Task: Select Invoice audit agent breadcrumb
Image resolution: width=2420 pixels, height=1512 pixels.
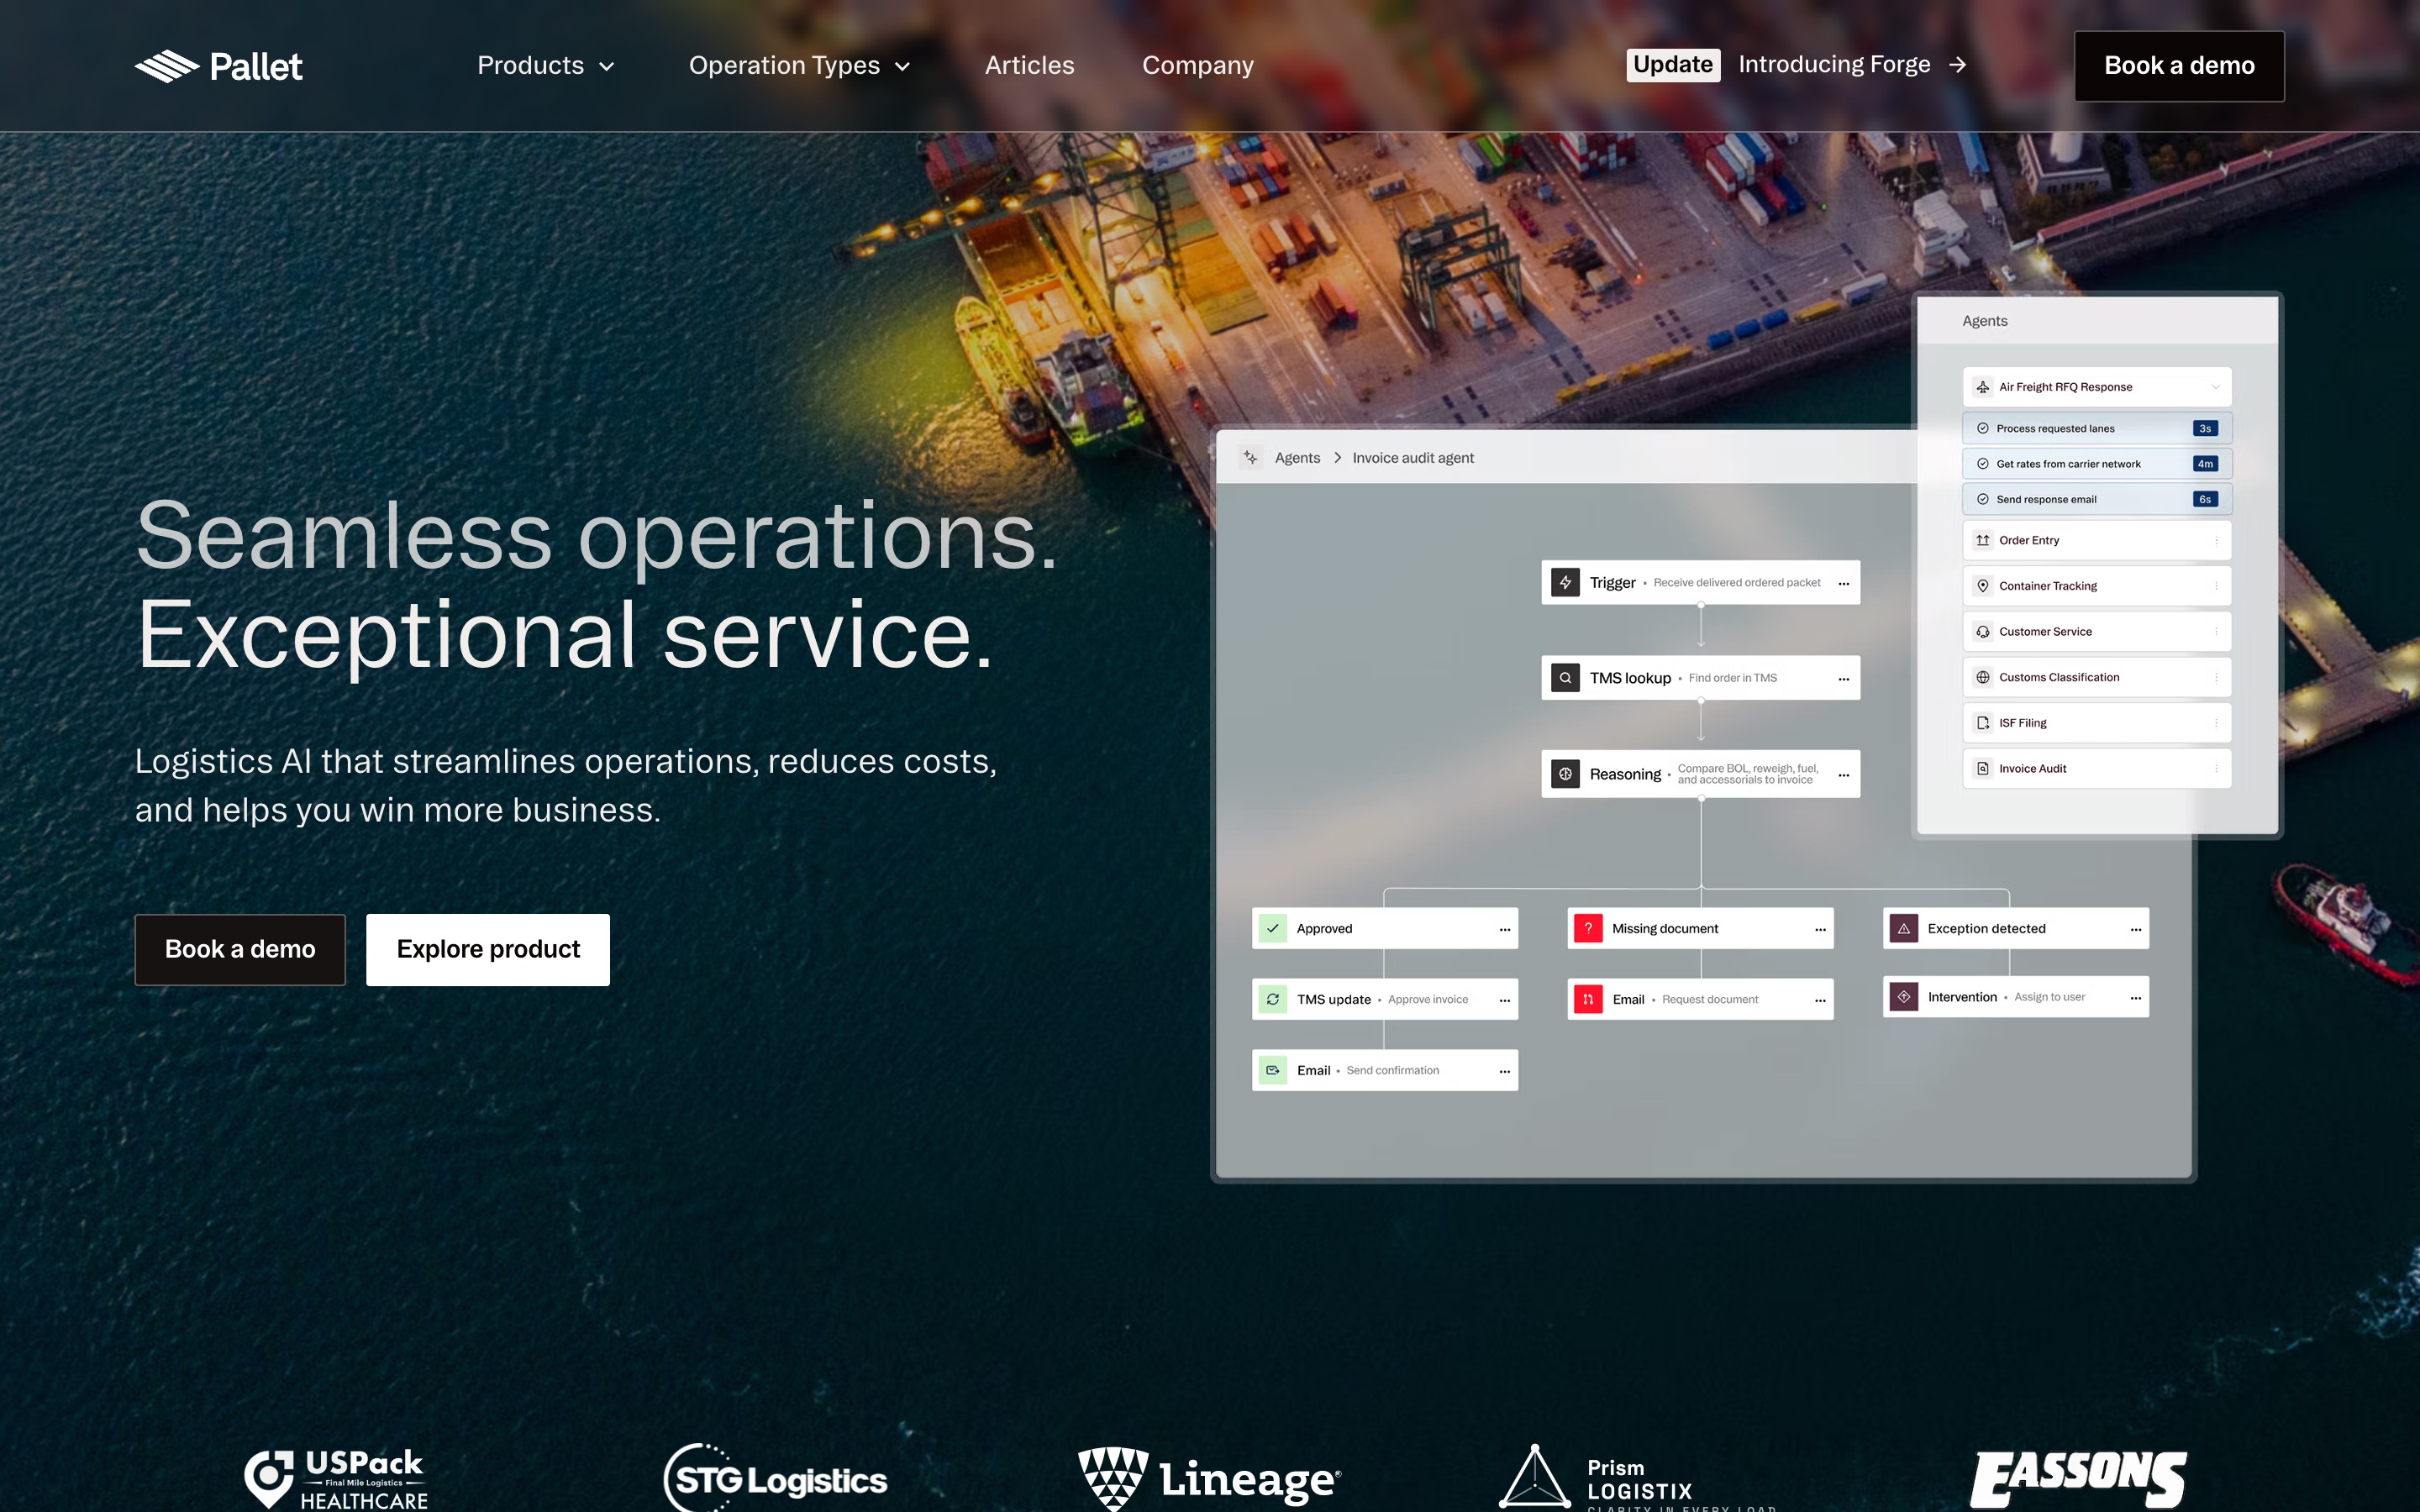Action: 1413,458
